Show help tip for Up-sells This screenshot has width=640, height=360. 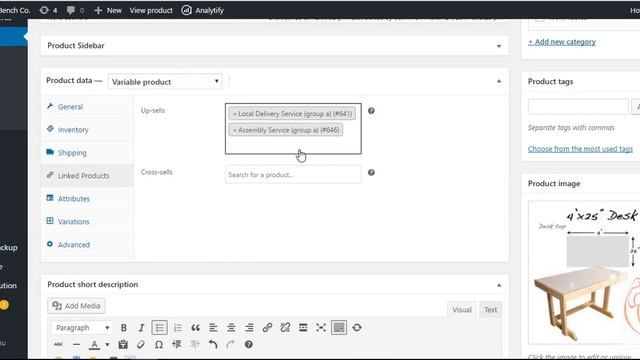pyautogui.click(x=371, y=111)
